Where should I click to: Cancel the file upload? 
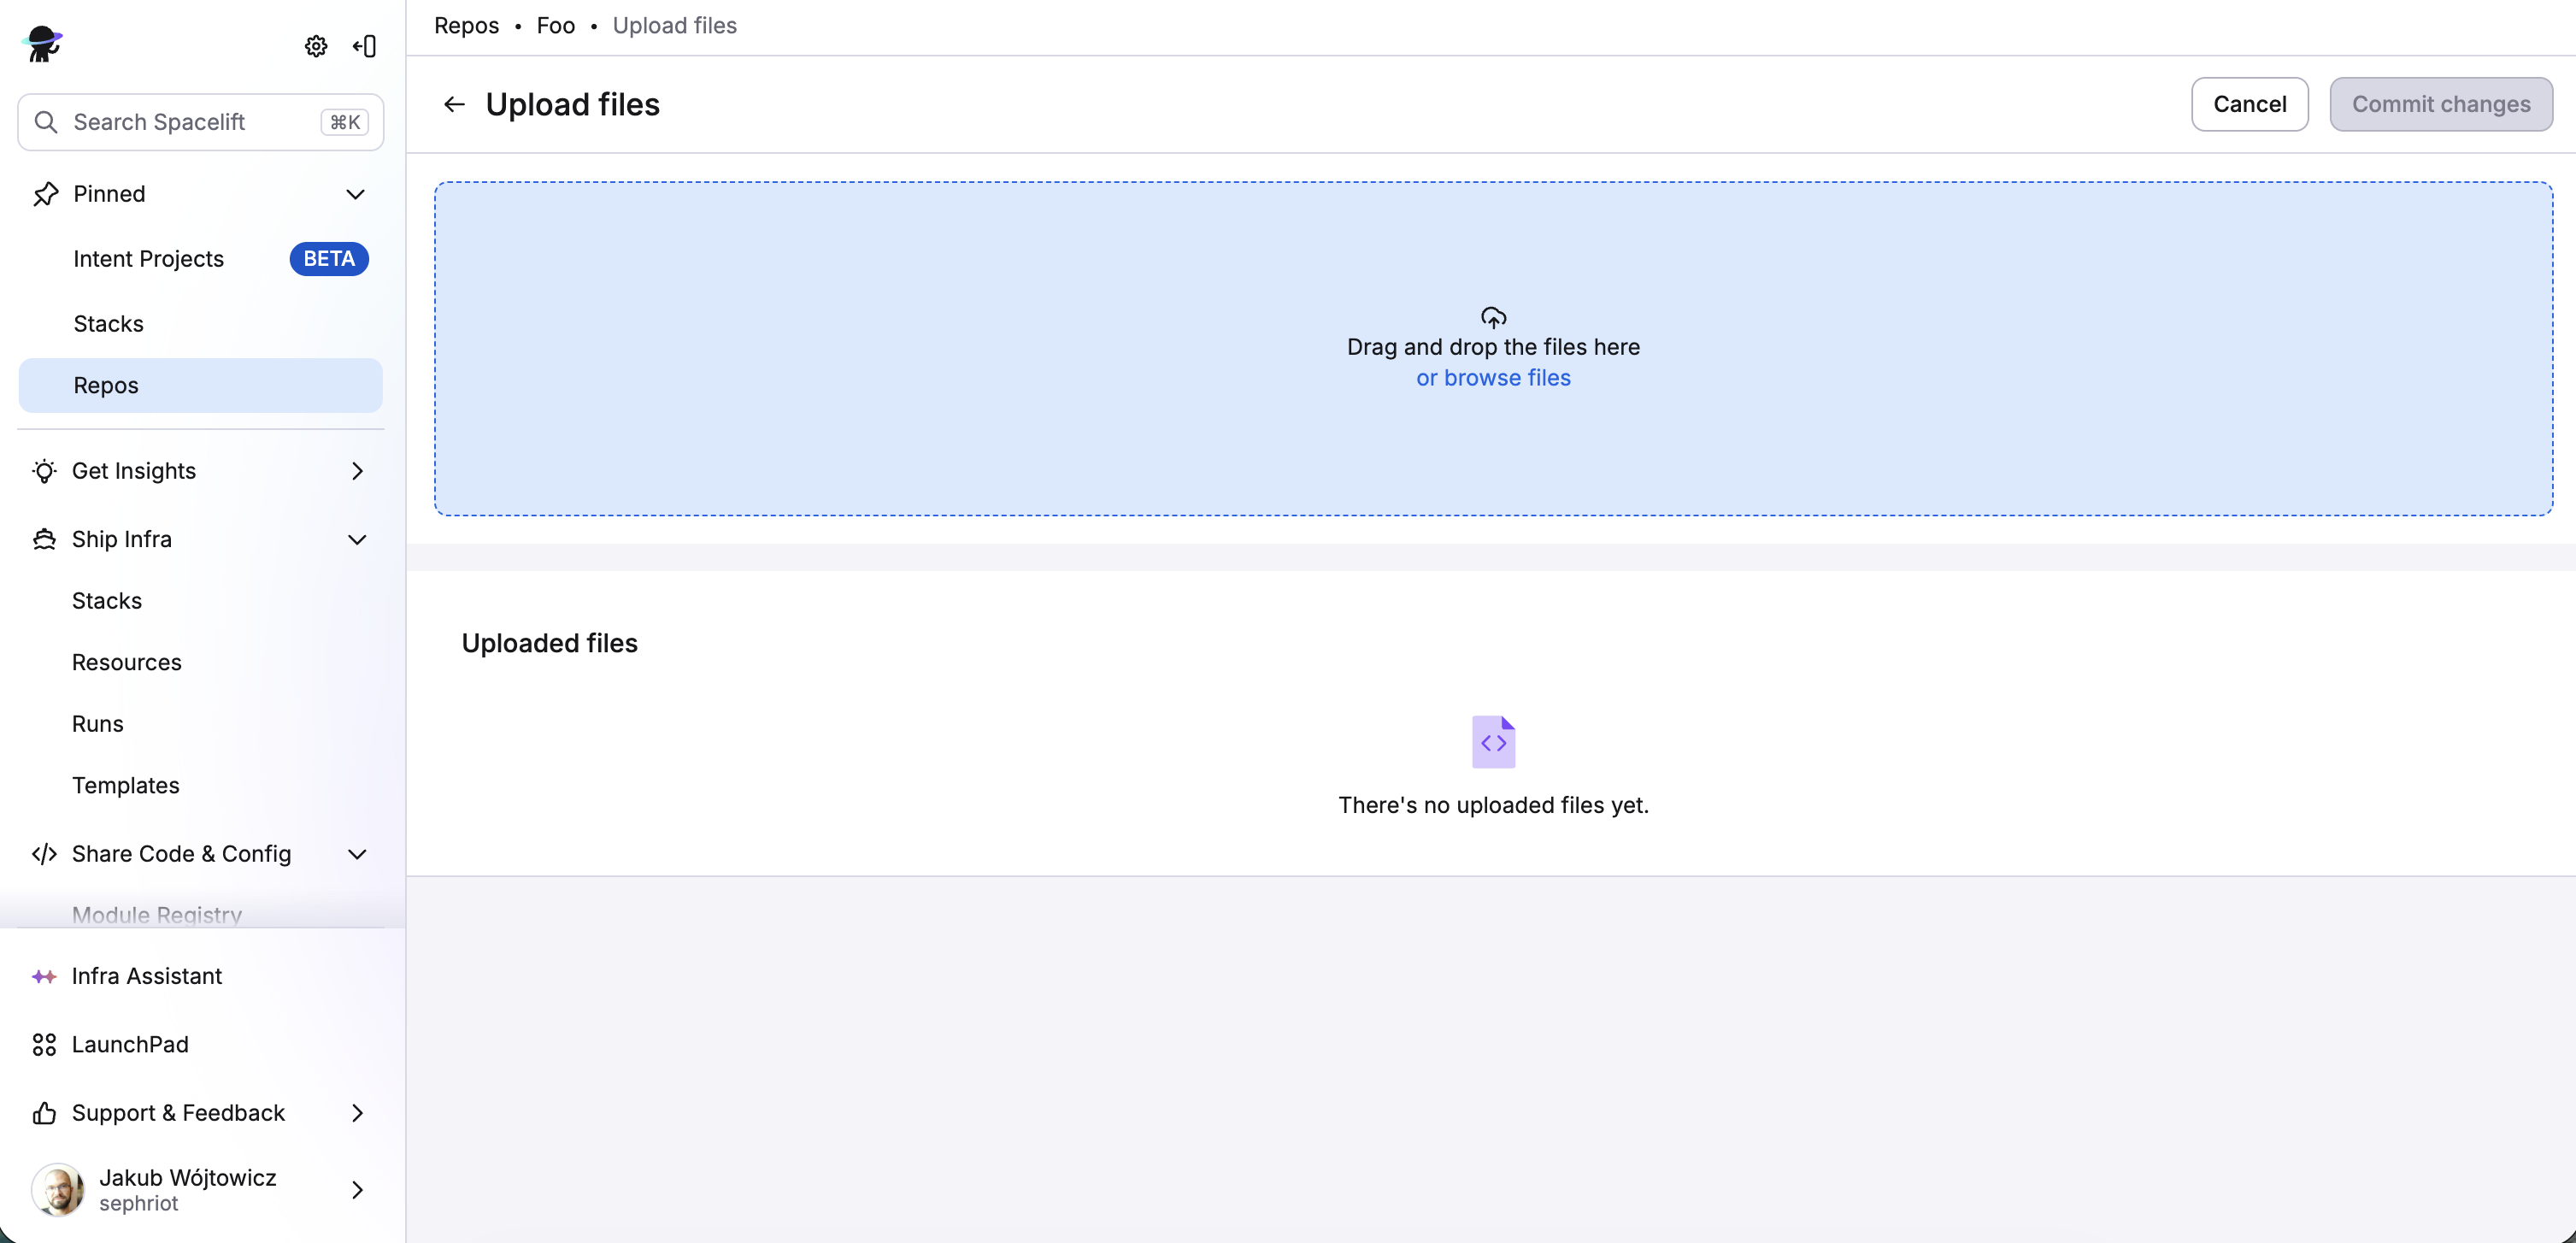(2249, 103)
